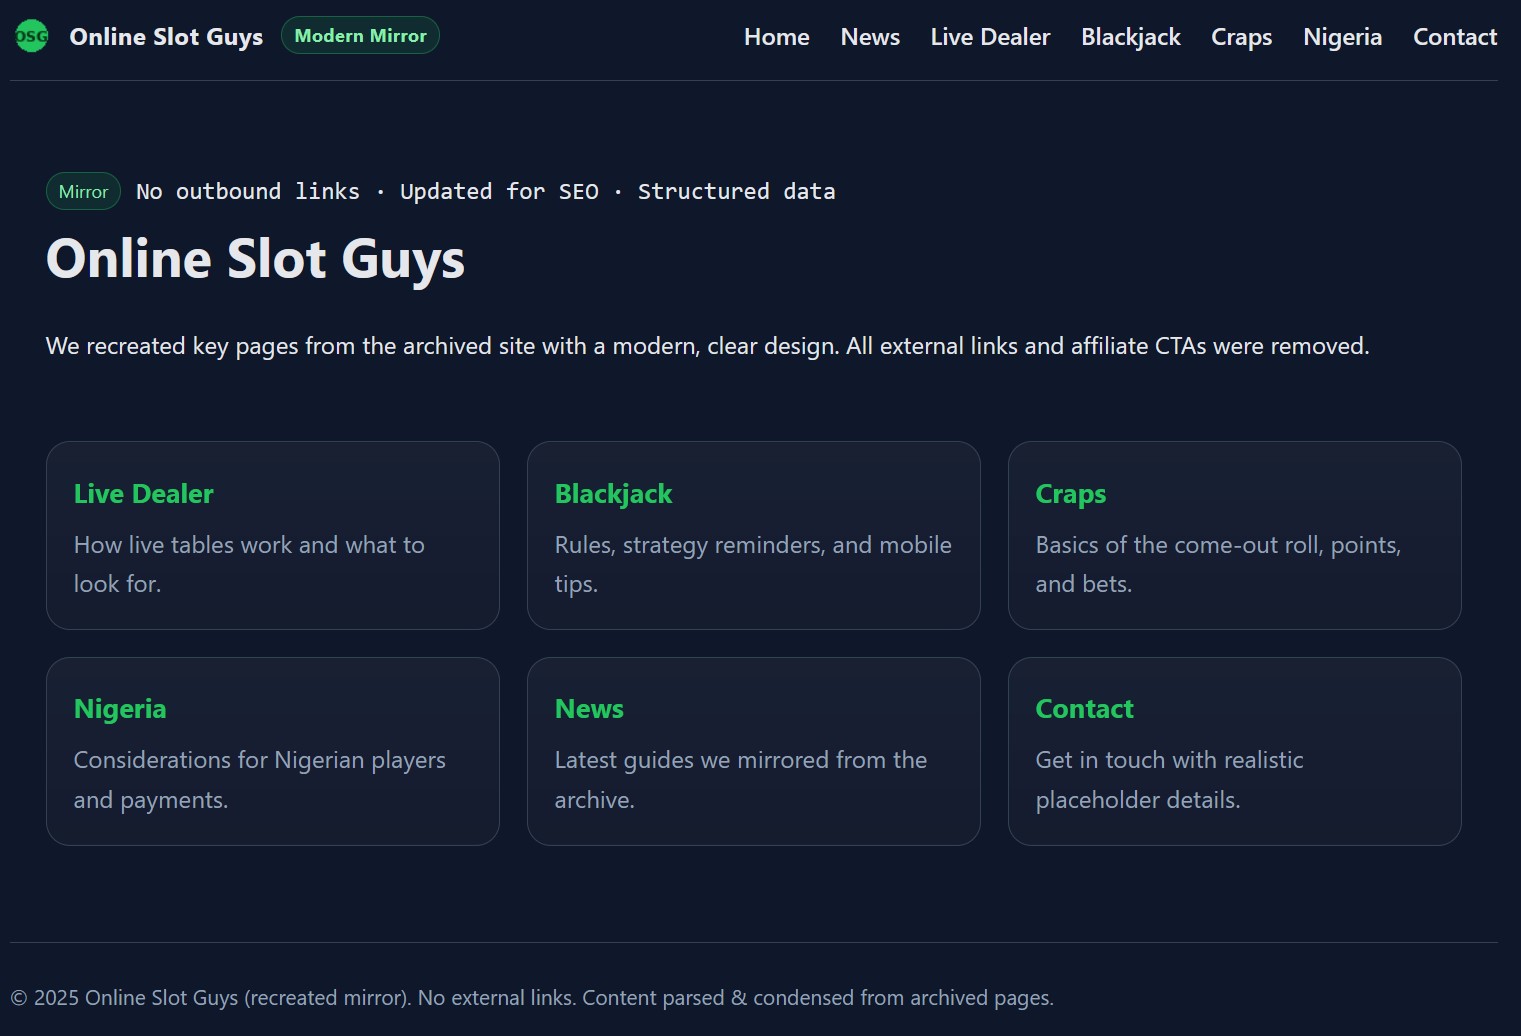Screen dimensions: 1521x1036
Task: Click the Modern Mirror badge in header
Action: [360, 36]
